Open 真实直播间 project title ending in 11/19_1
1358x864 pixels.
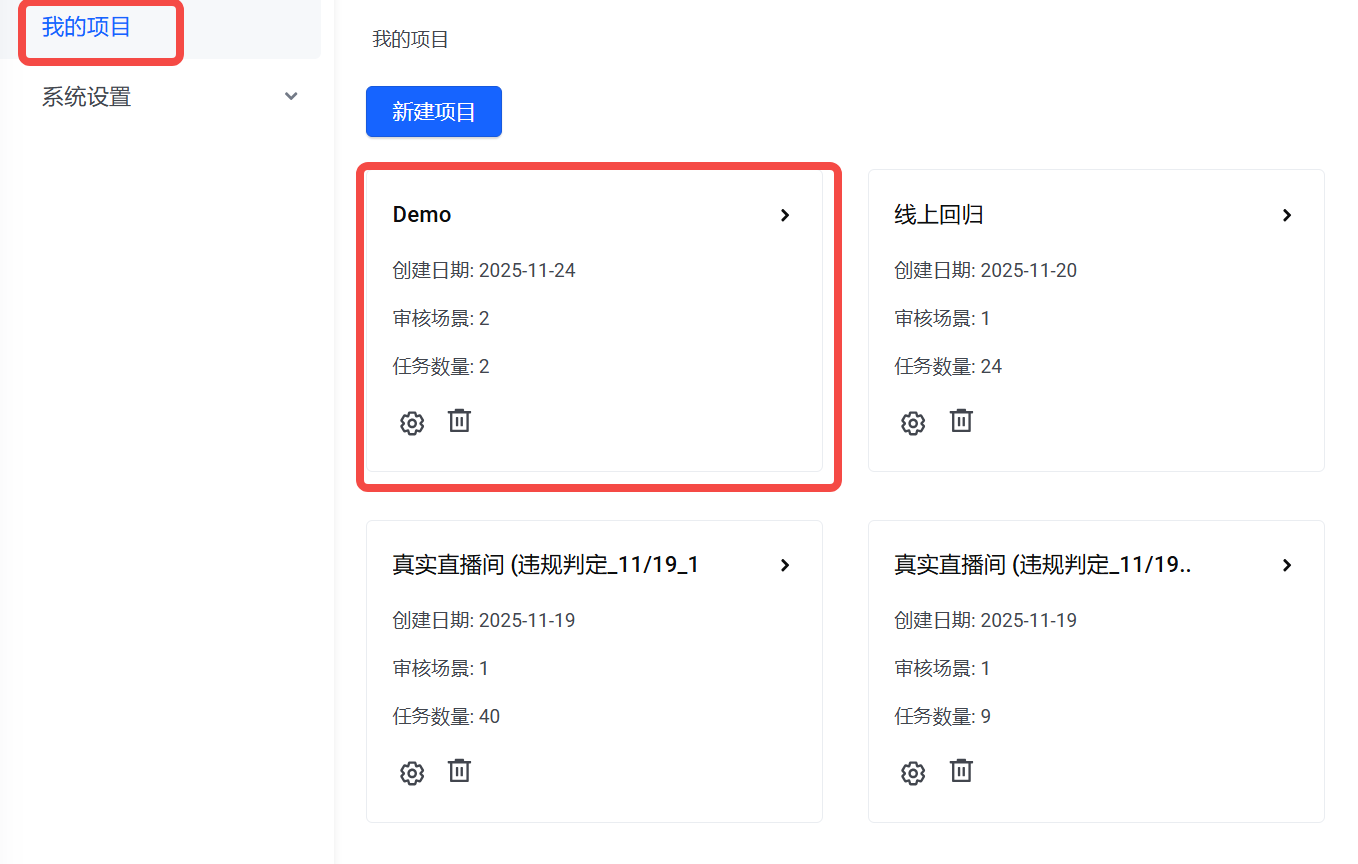pos(545,565)
